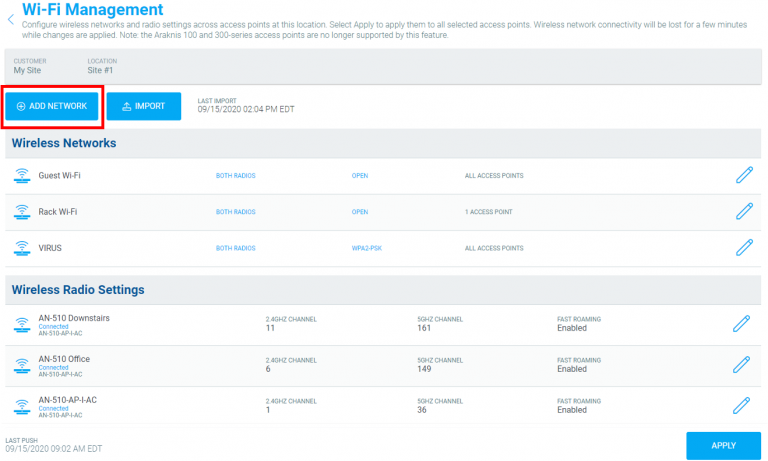Click the AN-510 Office access point icon

(x=22, y=365)
